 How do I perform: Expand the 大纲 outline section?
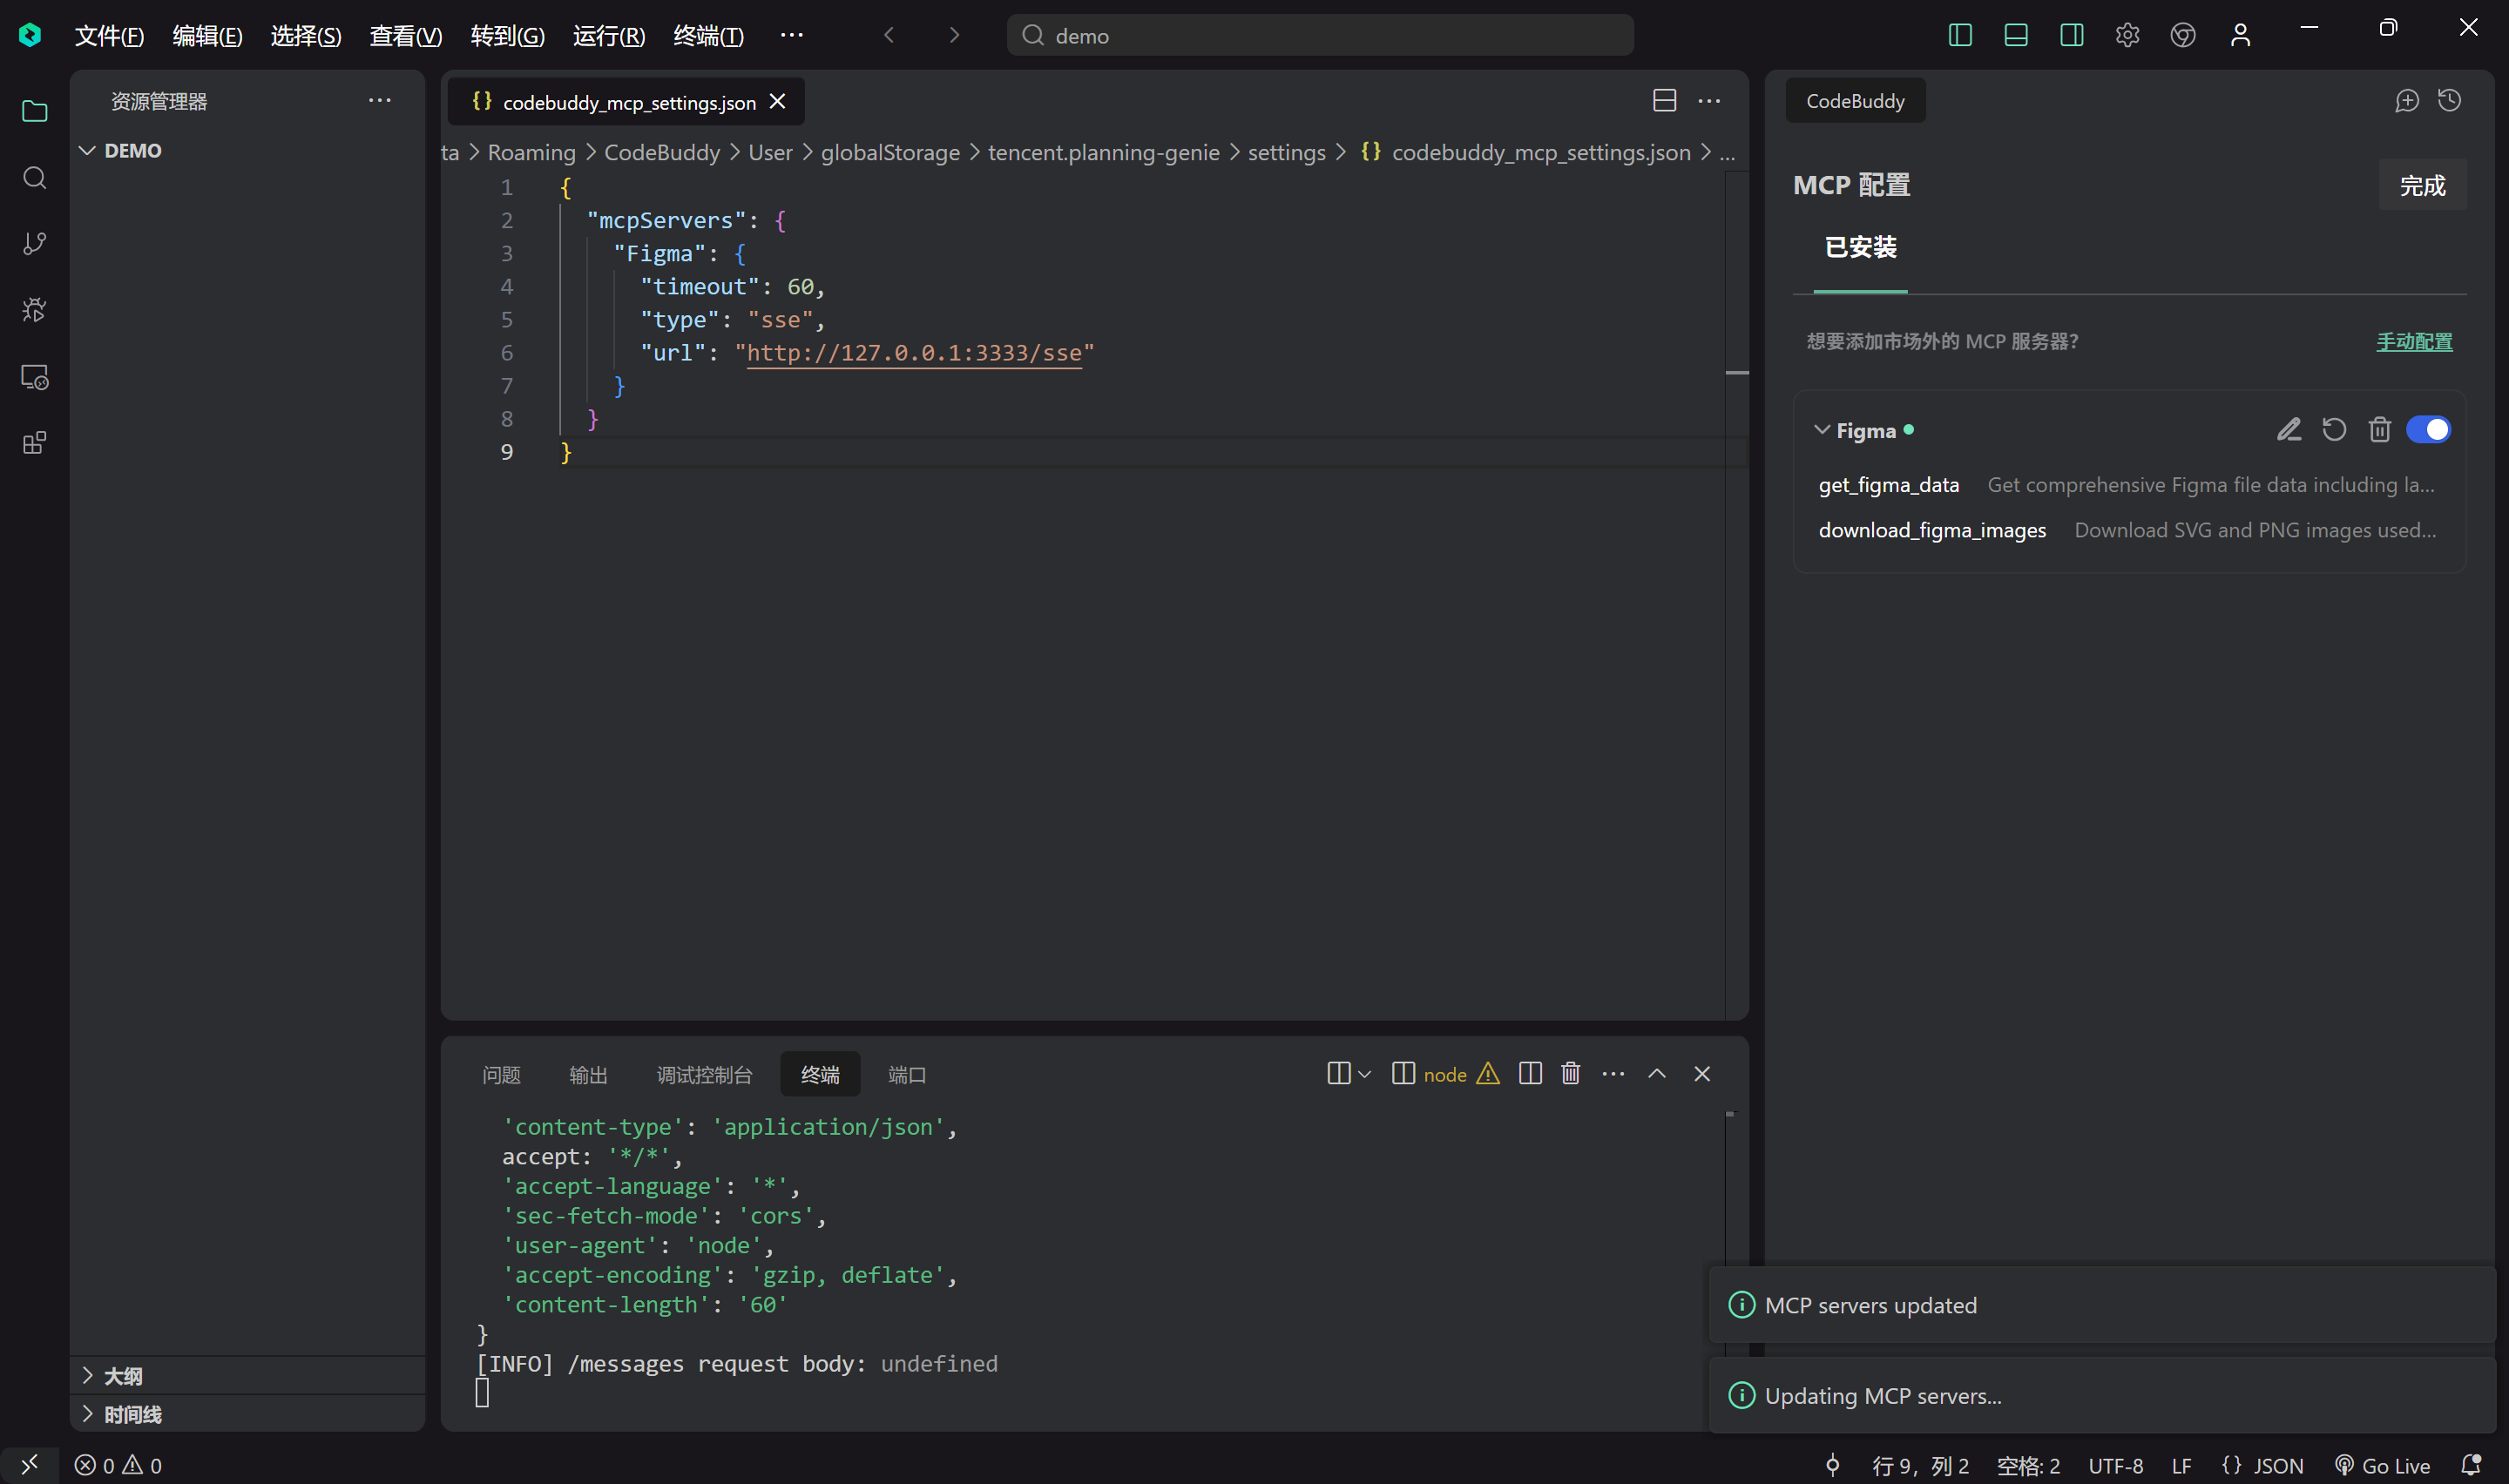tap(87, 1376)
